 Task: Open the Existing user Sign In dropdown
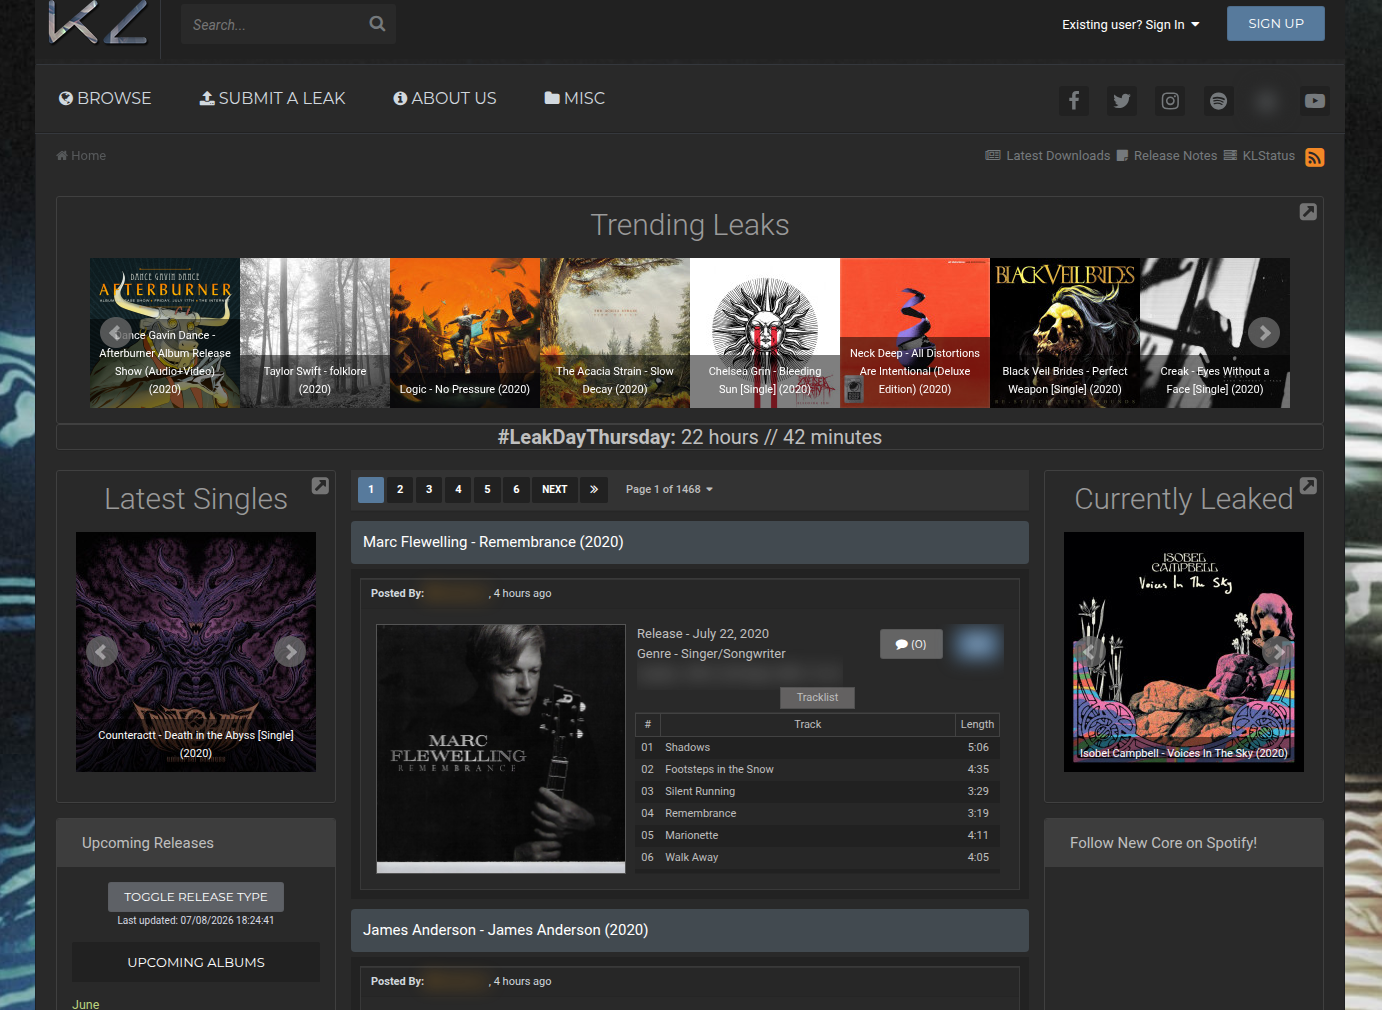1130,25
